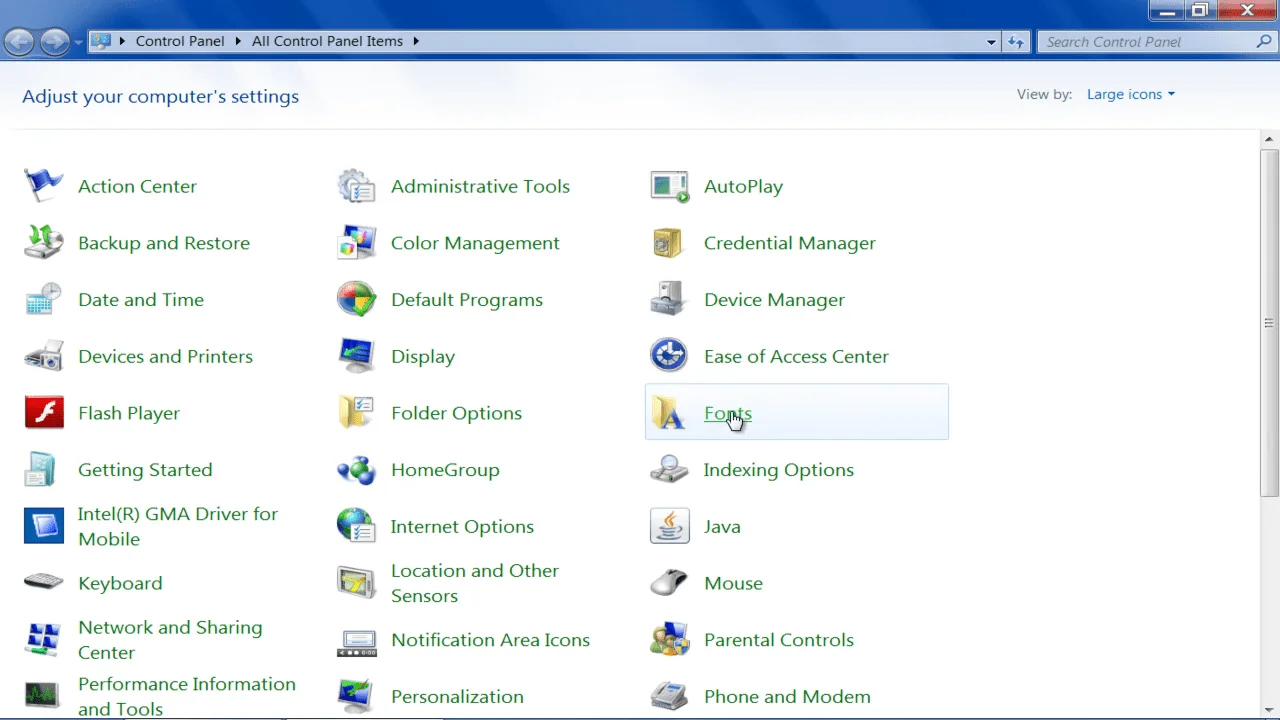
Task: Click the vertical scrollbar thumb
Action: click(1269, 323)
